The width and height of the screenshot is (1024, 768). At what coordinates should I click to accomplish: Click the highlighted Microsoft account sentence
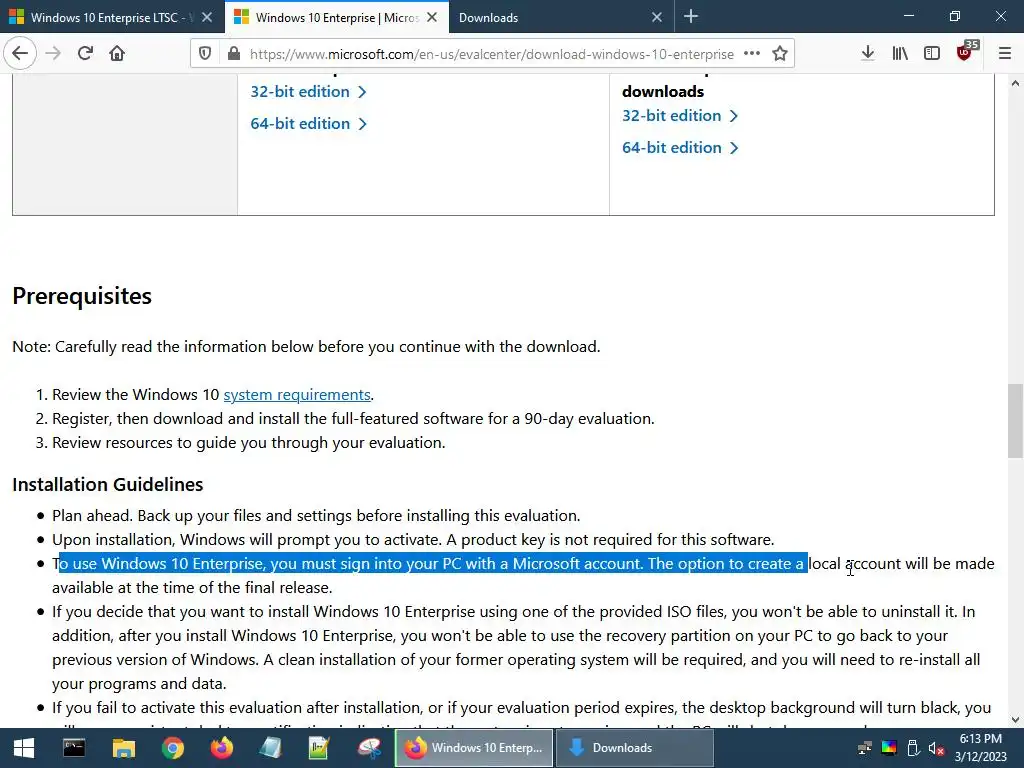(433, 564)
